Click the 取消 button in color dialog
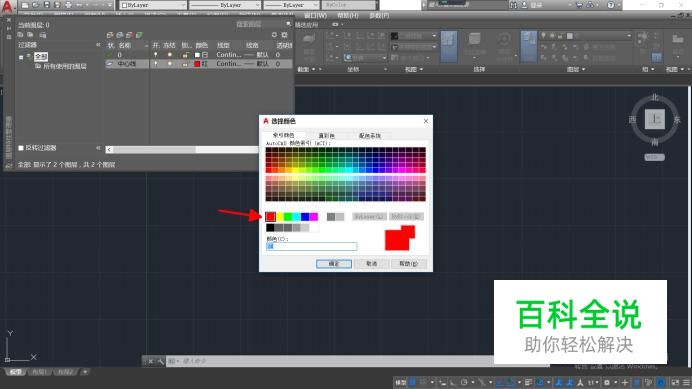 tap(372, 264)
